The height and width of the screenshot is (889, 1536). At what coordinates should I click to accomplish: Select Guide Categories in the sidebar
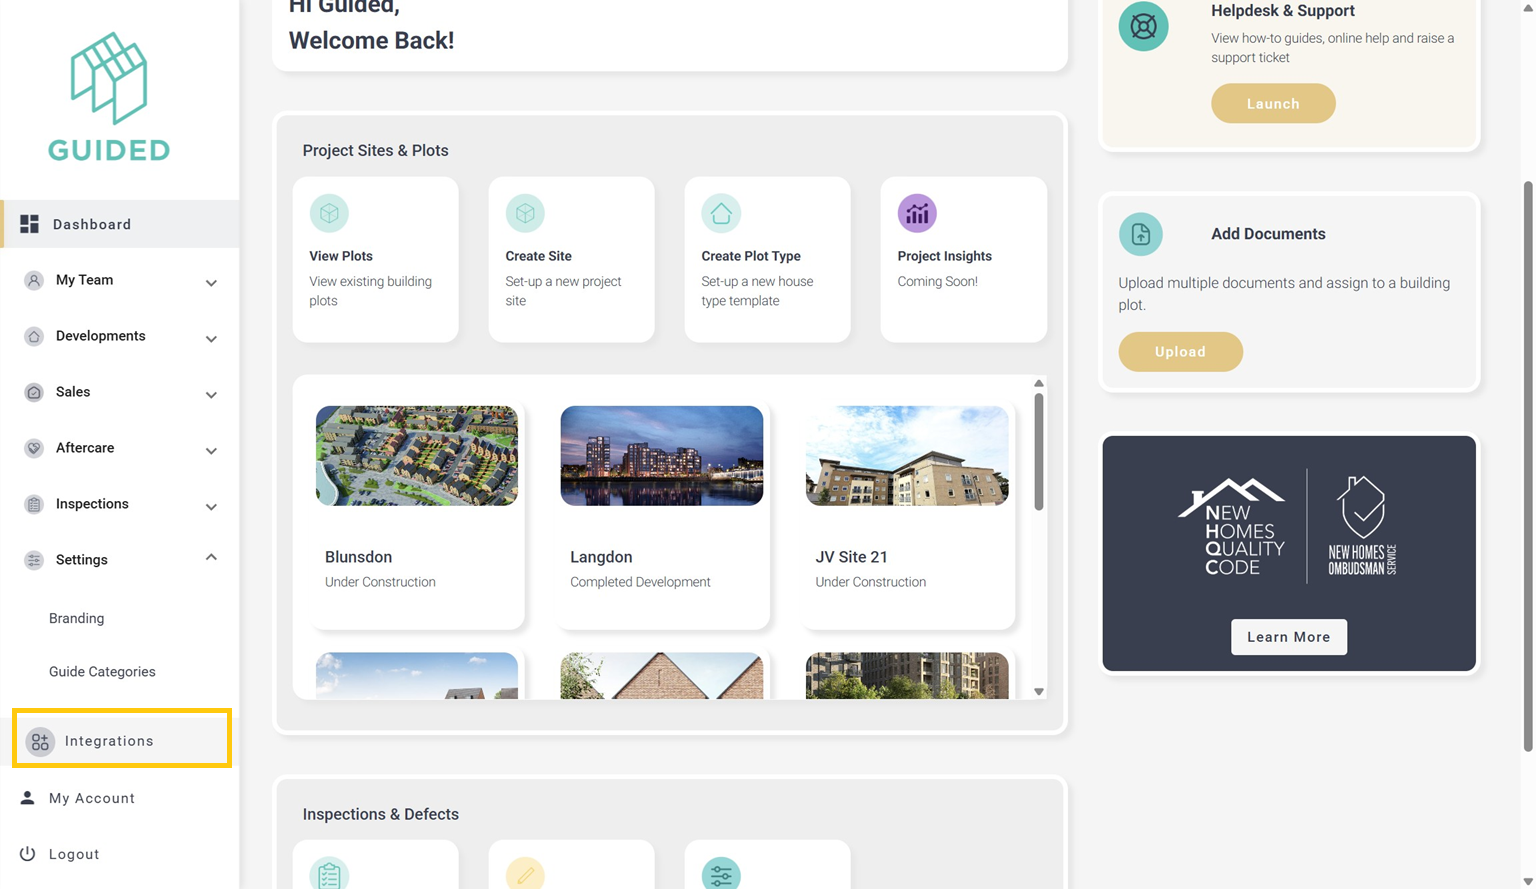click(102, 672)
